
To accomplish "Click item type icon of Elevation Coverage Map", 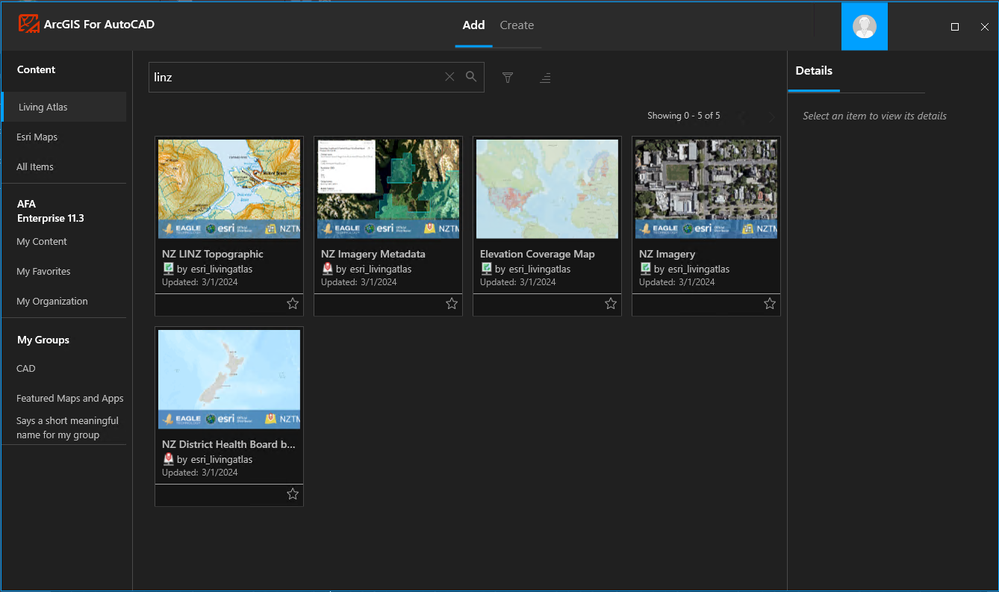I will (x=487, y=268).
